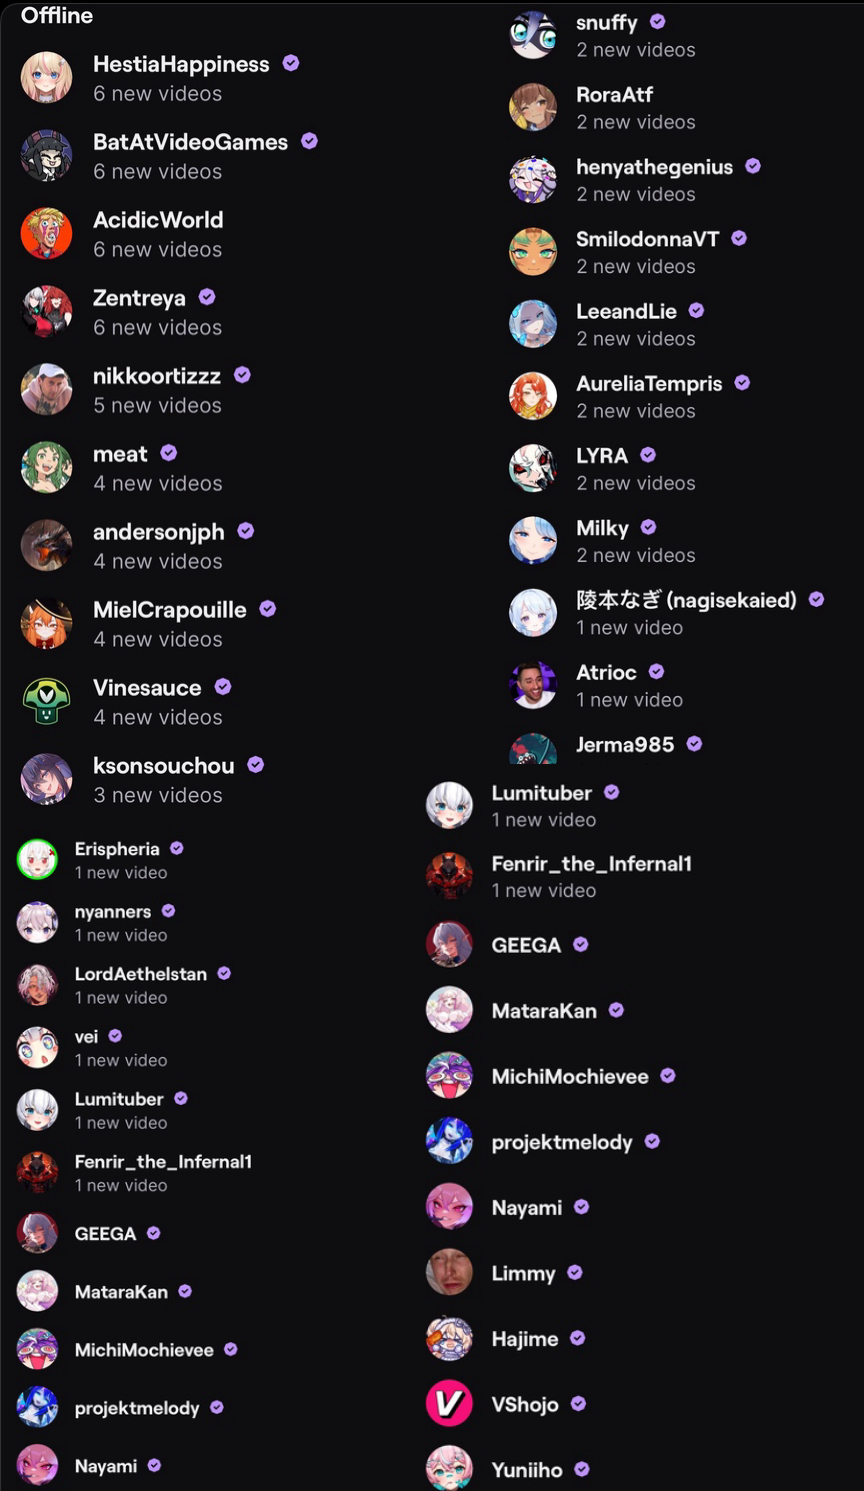Click the Atrioc profile picture
This screenshot has width=864, height=1491.
[533, 685]
